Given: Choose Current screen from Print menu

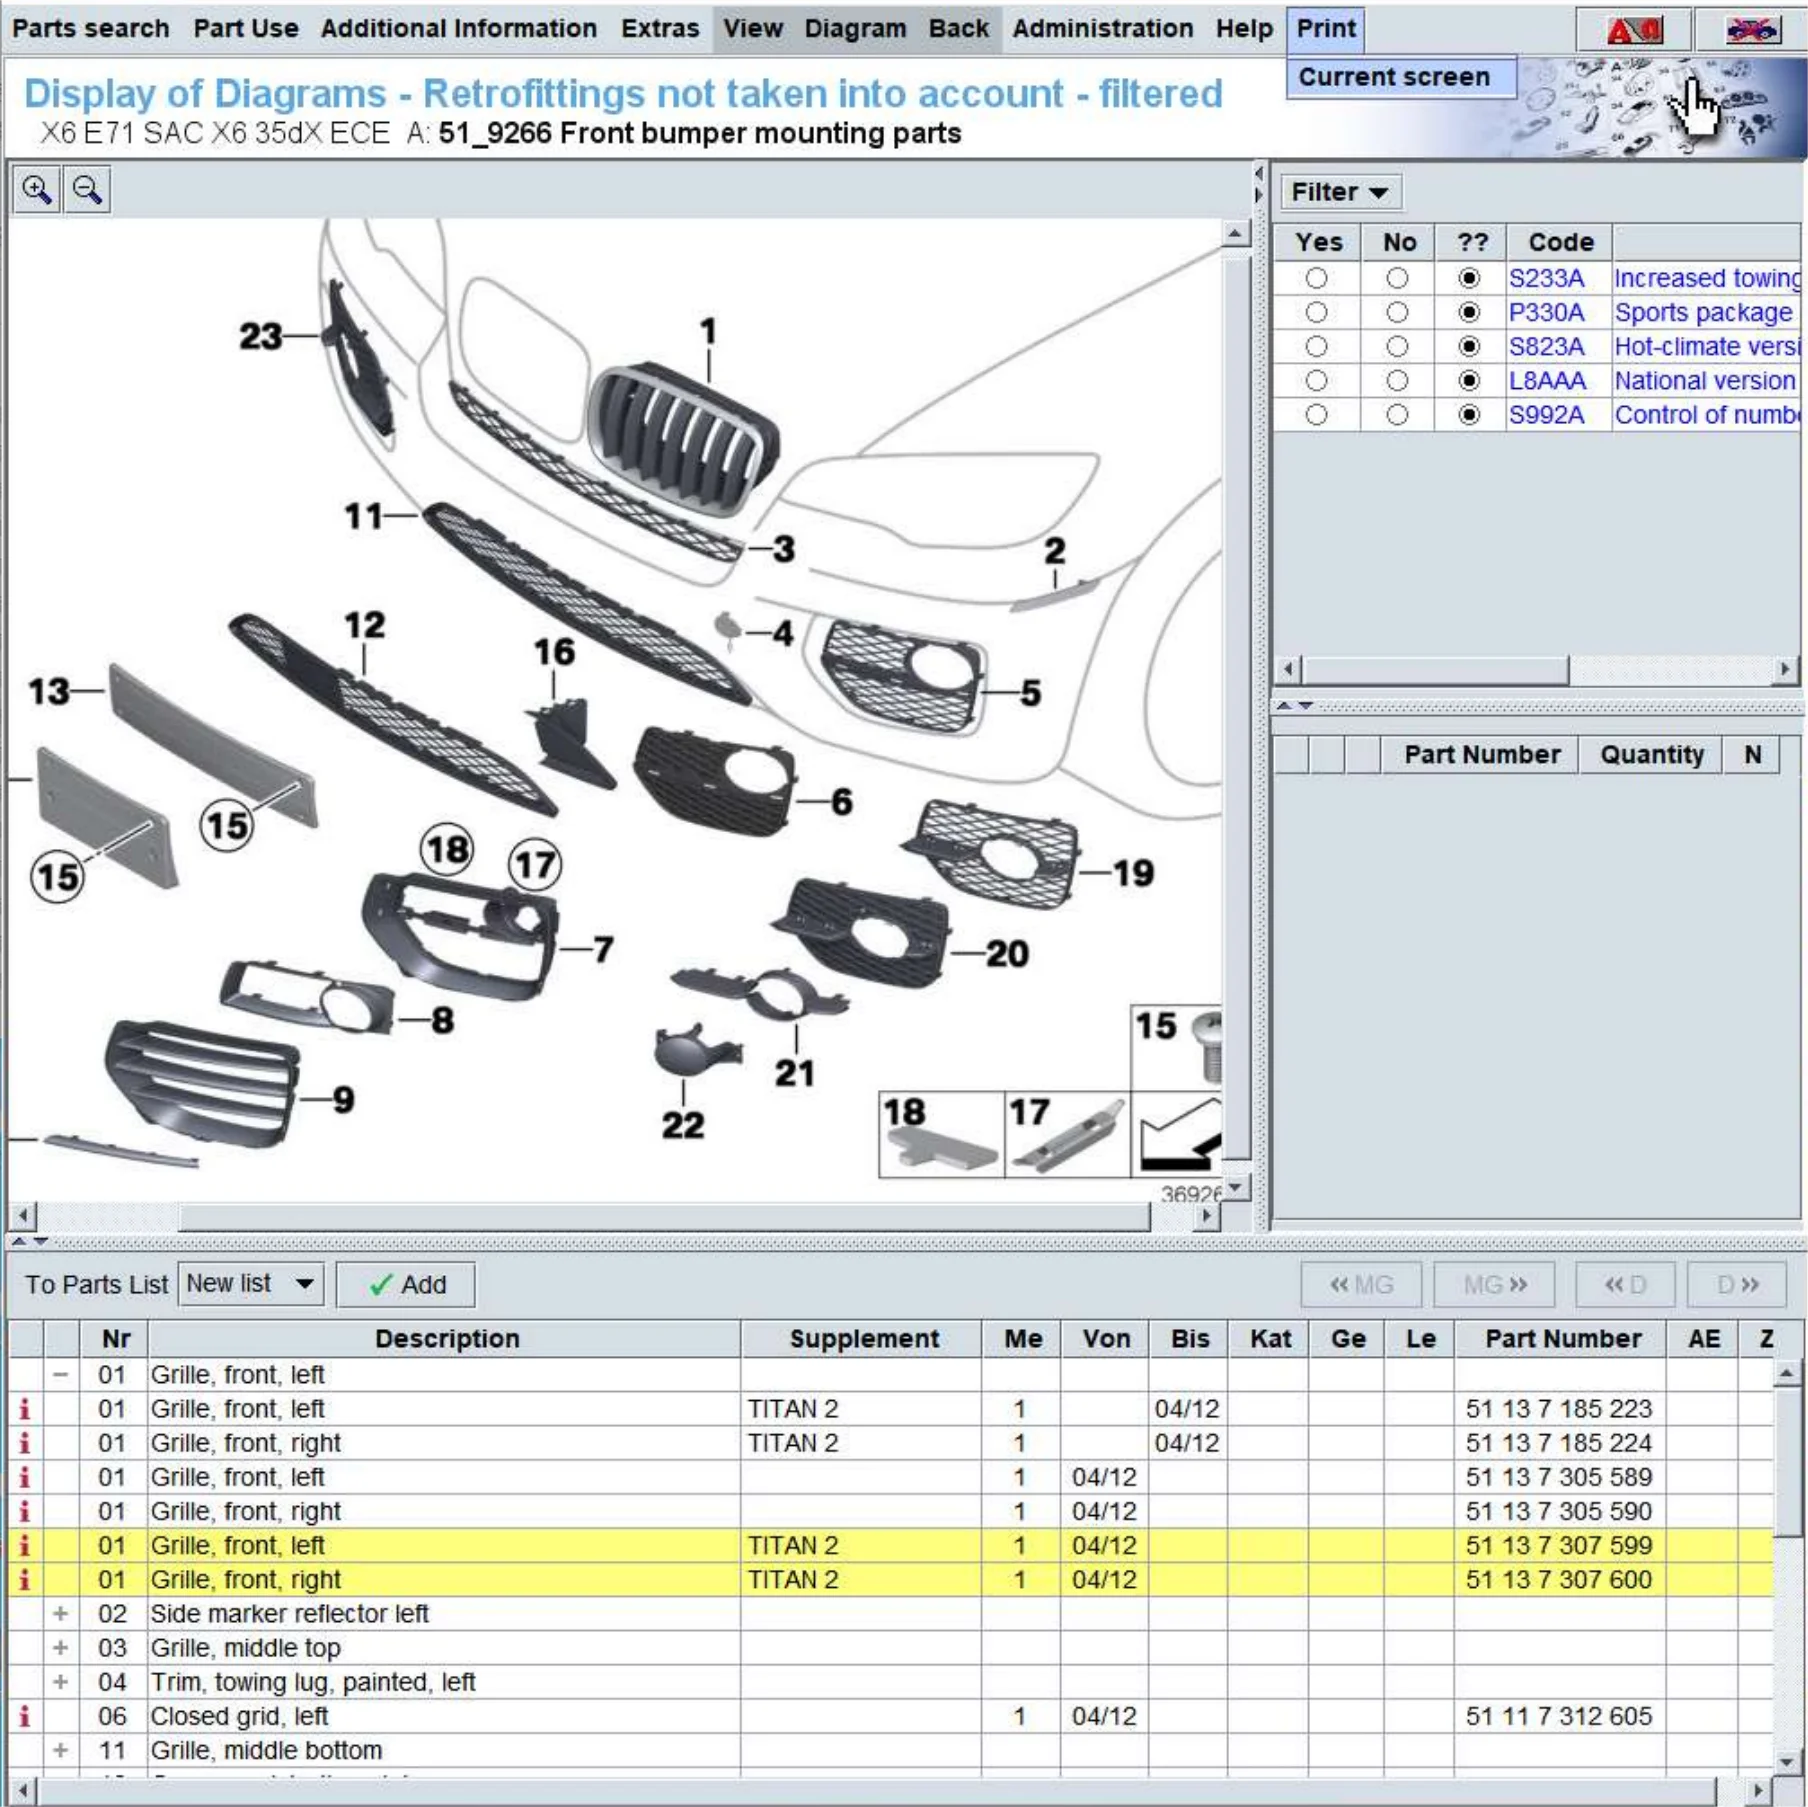Looking at the screenshot, I should click(x=1394, y=77).
